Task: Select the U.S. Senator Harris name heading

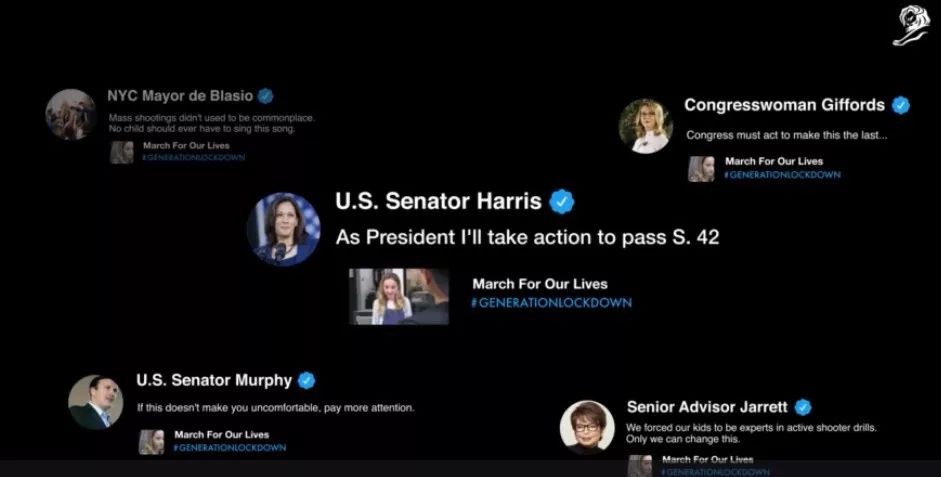Action: coord(438,202)
